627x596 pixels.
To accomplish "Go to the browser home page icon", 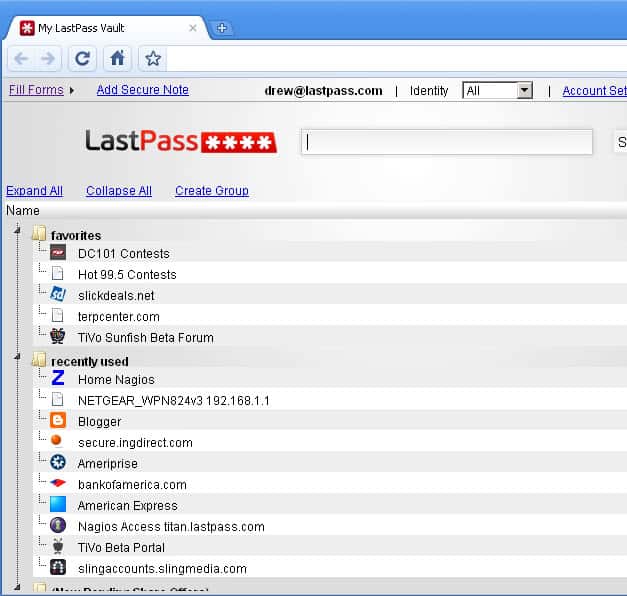I will (x=117, y=59).
